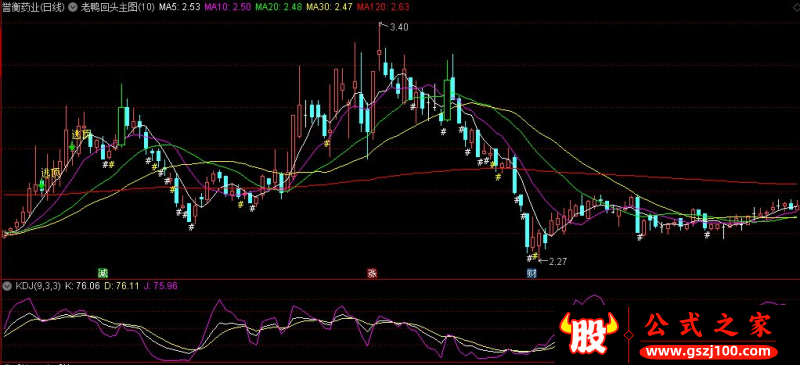This screenshot has height=365, width=800.
Task: Click the upper 逃顶 signal with green arrow
Action: point(81,135)
